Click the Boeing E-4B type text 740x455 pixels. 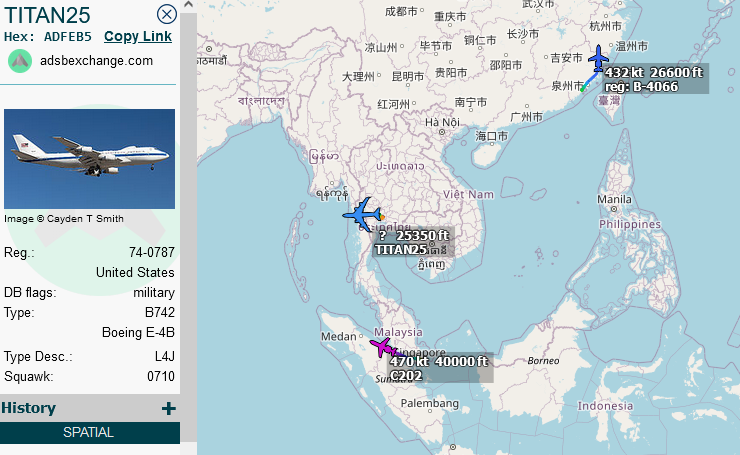pos(138,333)
